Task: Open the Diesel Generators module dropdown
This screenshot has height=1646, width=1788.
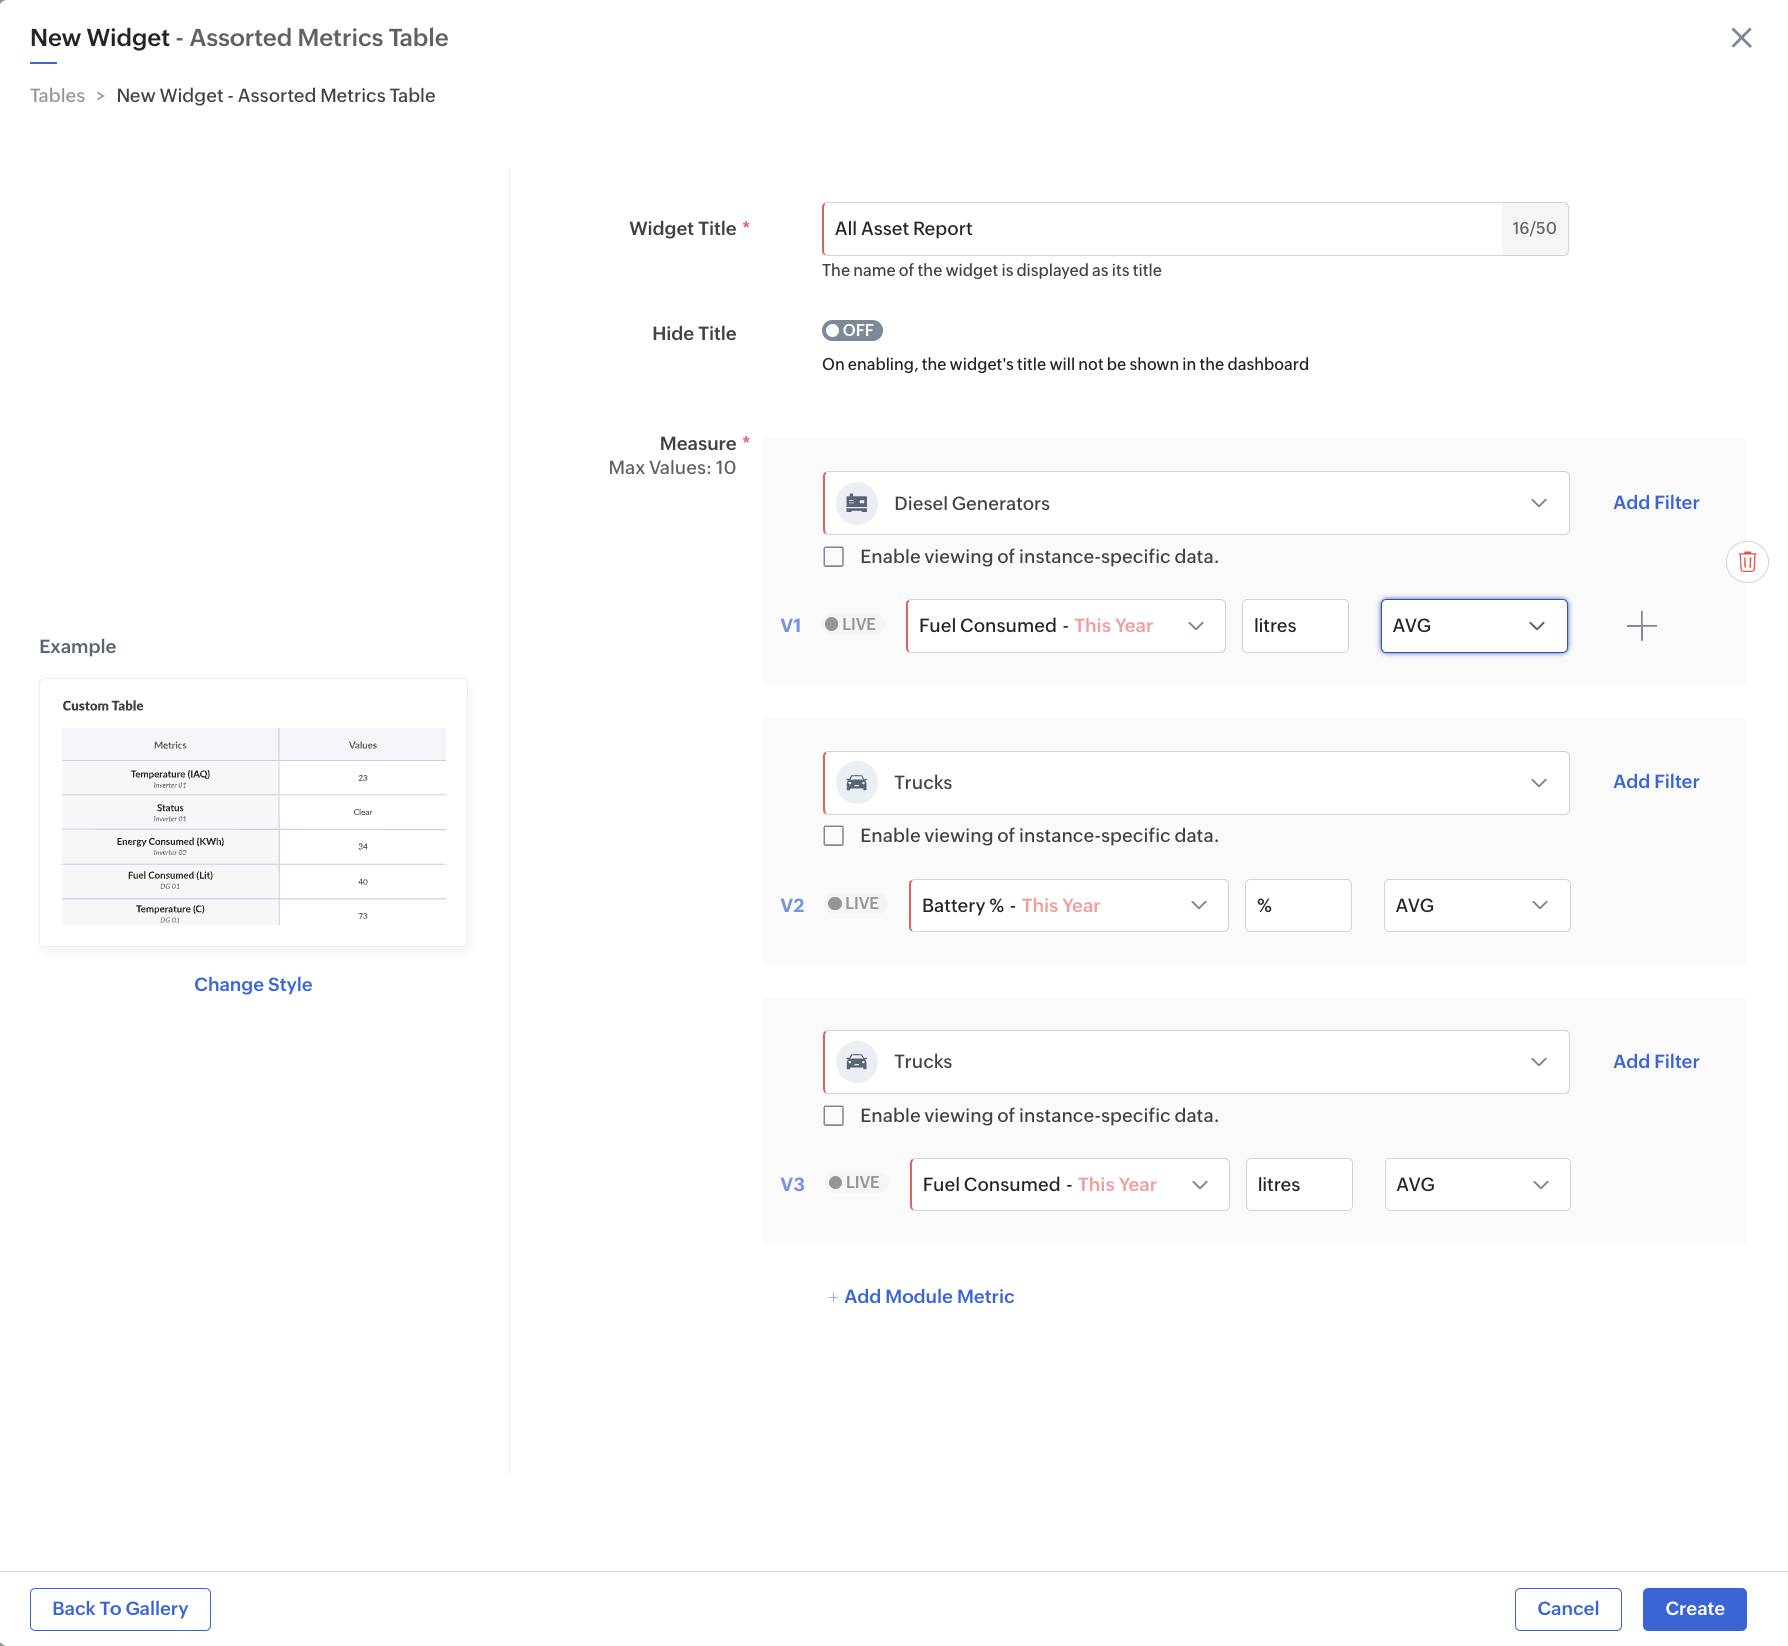Action: pyautogui.click(x=1538, y=503)
